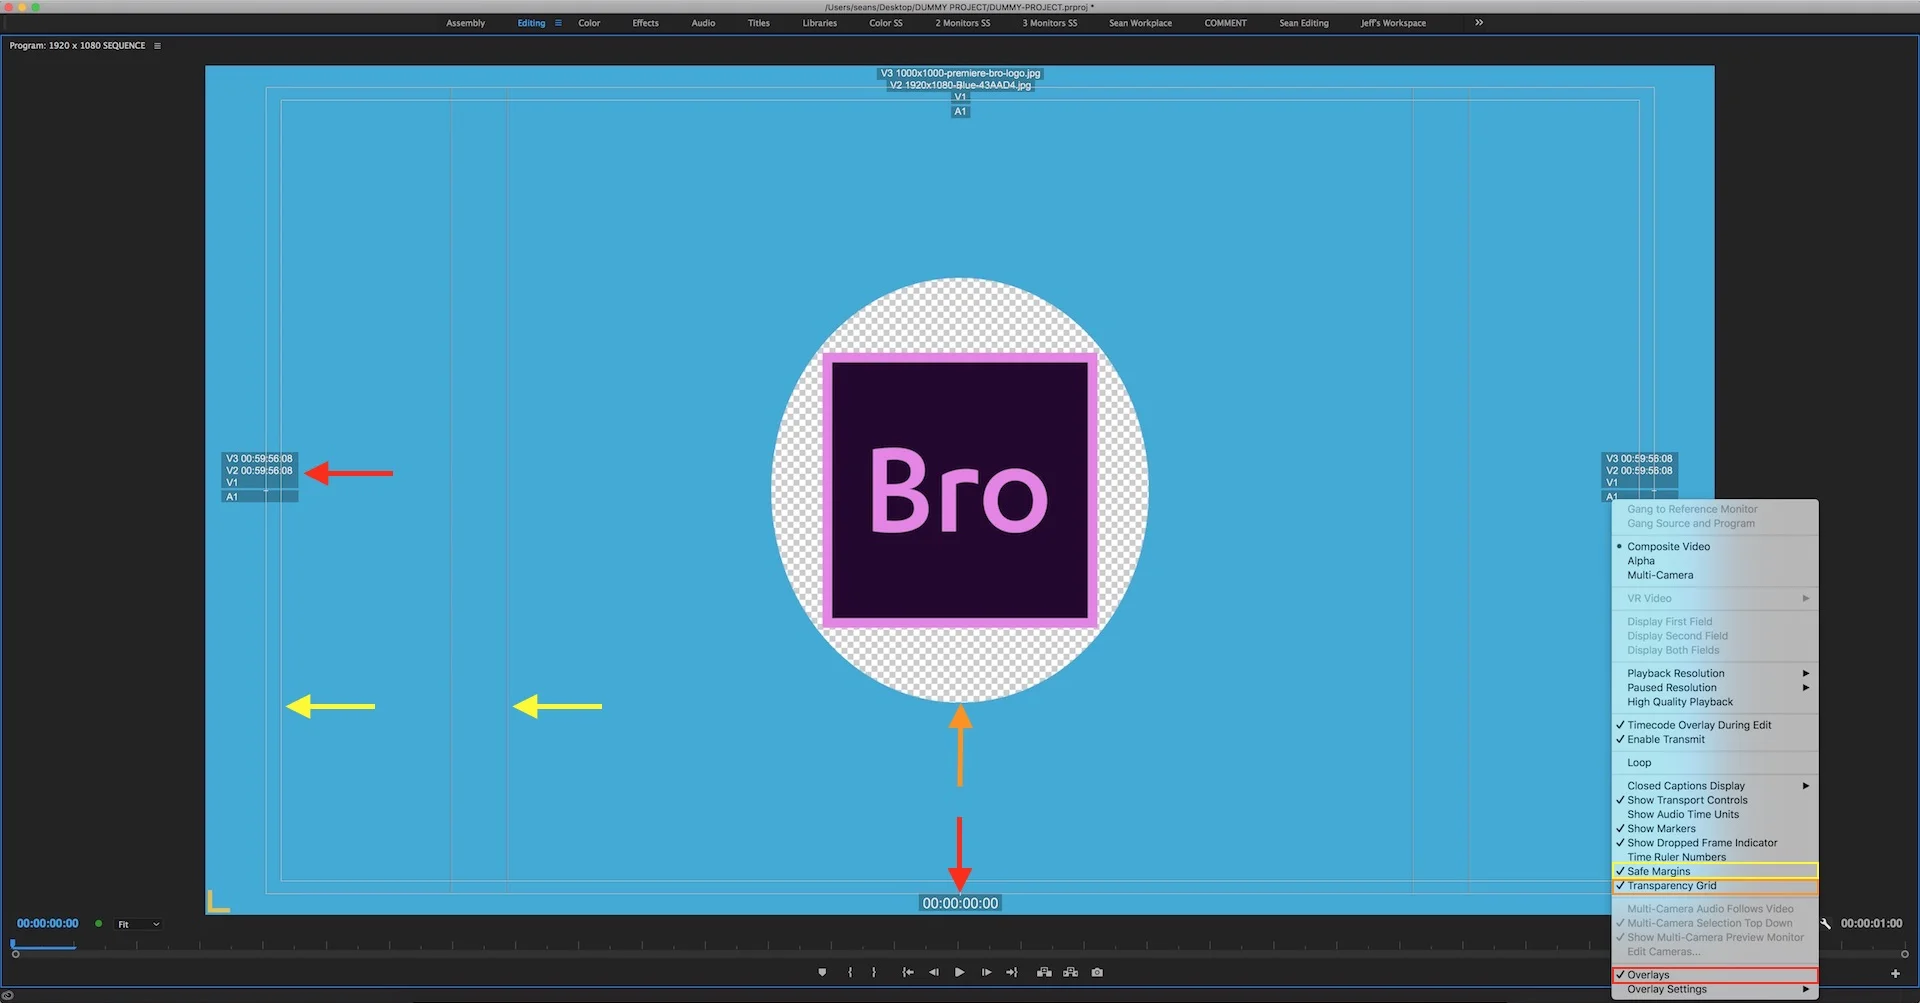This screenshot has height=1003, width=1920.
Task: Switch to the Color SS workspace
Action: 885,23
